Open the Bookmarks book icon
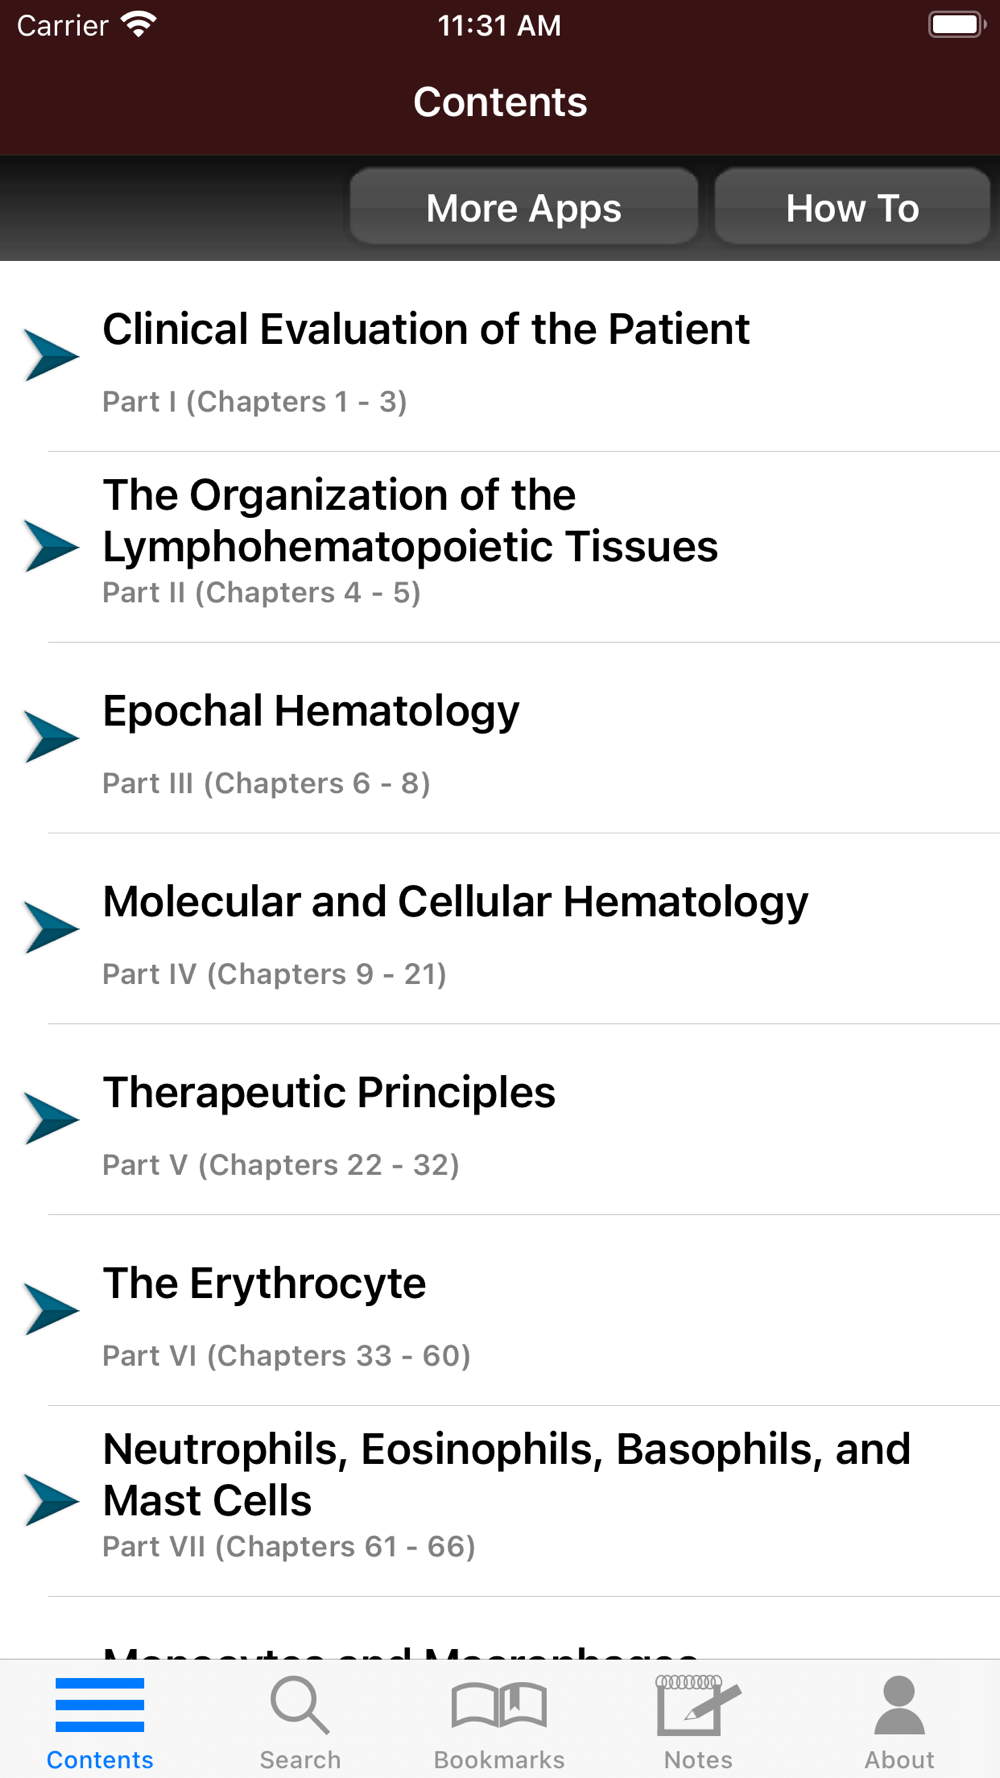This screenshot has height=1778, width=1000. pos(499,1705)
